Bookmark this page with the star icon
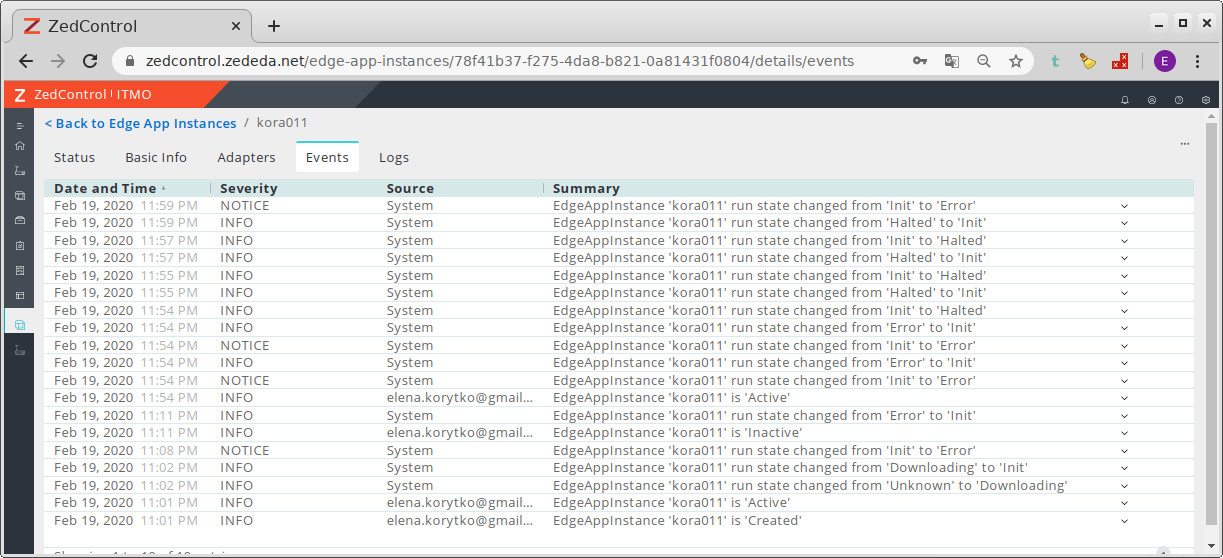The height and width of the screenshot is (558, 1223). (1016, 61)
